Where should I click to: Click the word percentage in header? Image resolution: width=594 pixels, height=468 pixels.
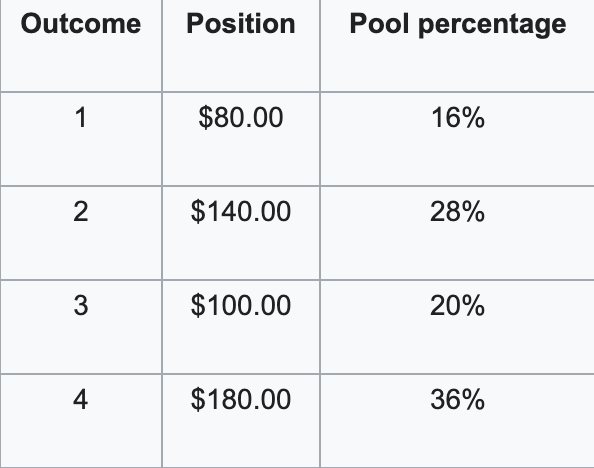coord(492,26)
